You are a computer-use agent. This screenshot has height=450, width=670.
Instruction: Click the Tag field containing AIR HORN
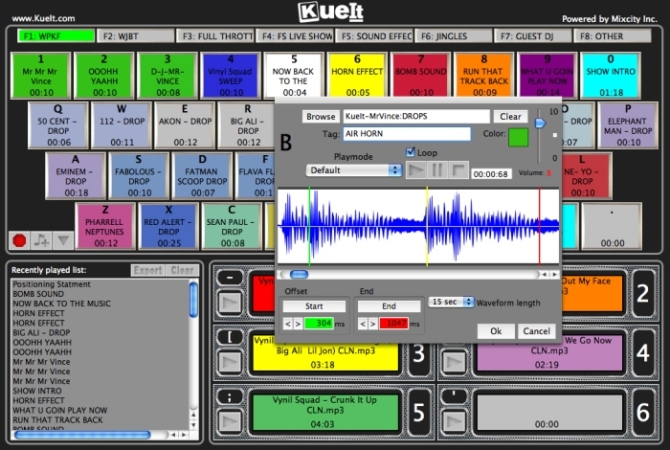pyautogui.click(x=407, y=134)
